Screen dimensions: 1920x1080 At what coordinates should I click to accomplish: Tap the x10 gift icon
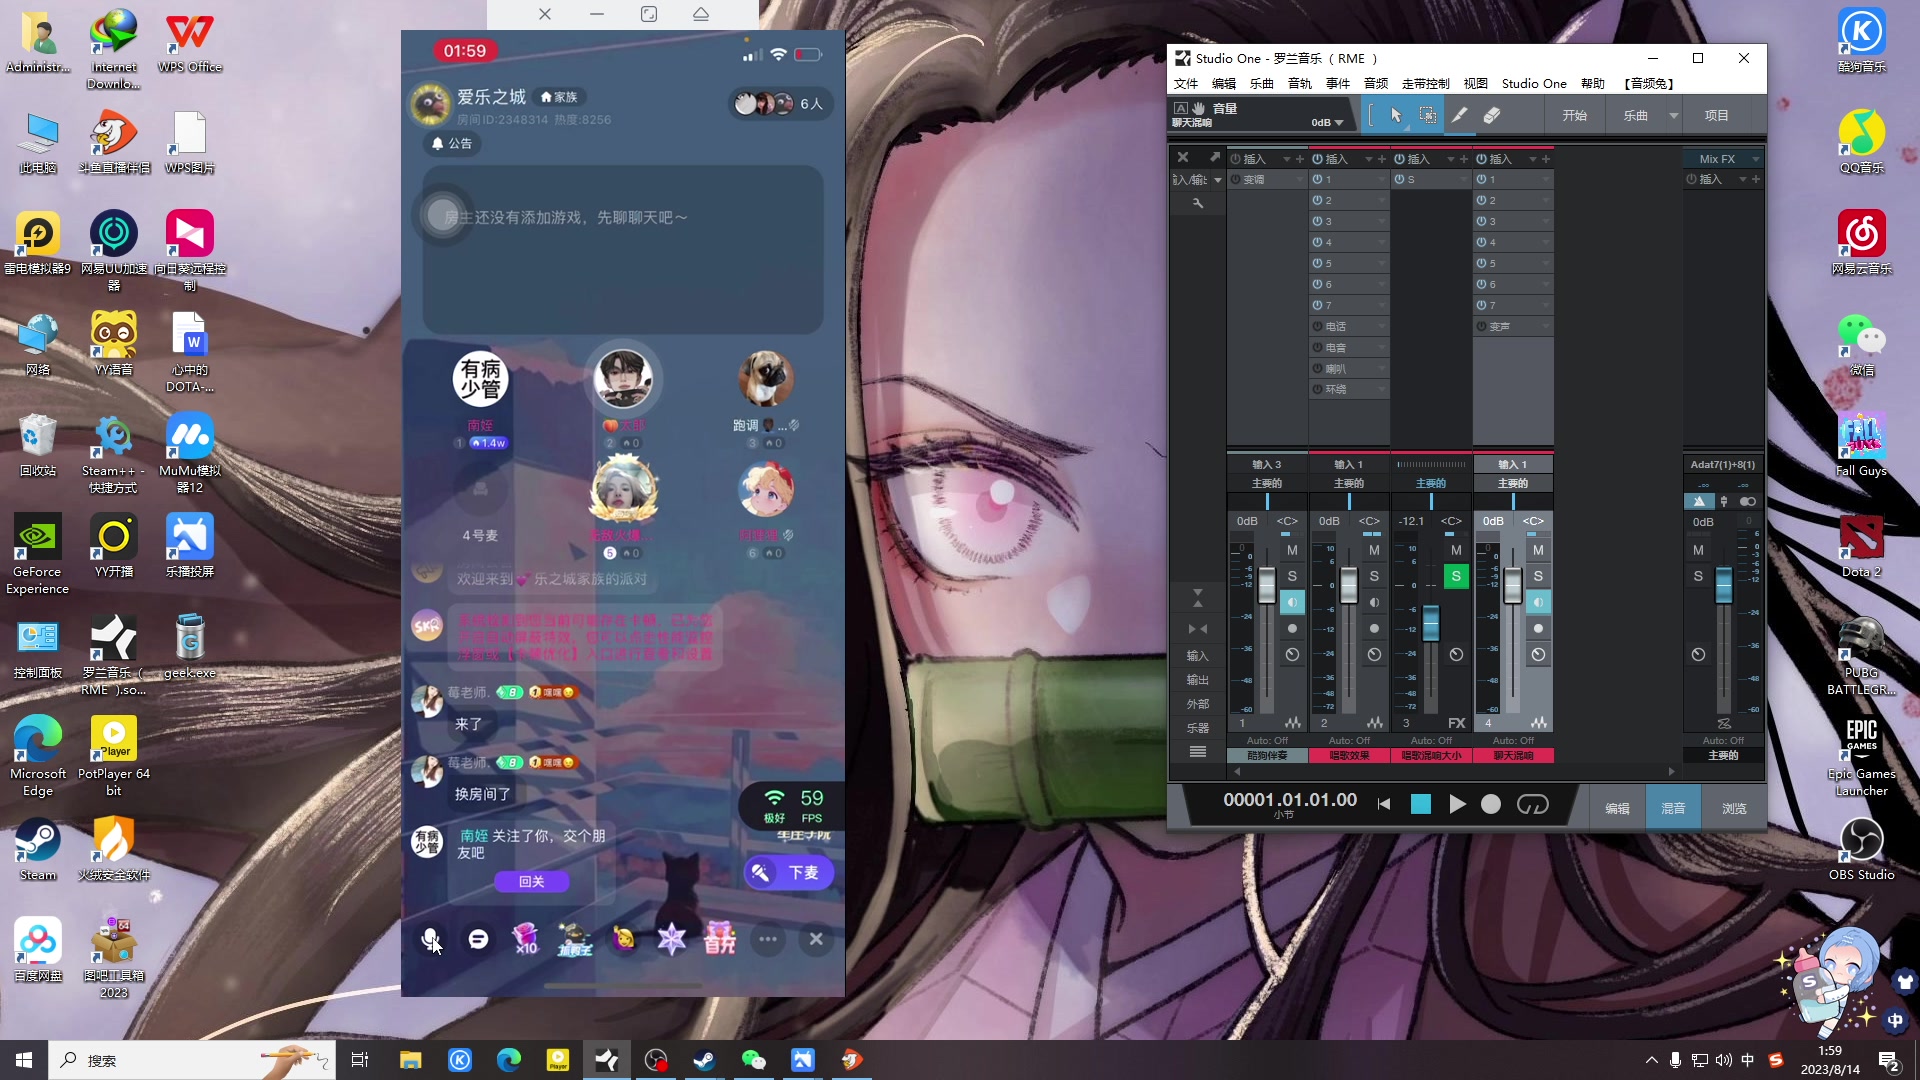coord(525,939)
